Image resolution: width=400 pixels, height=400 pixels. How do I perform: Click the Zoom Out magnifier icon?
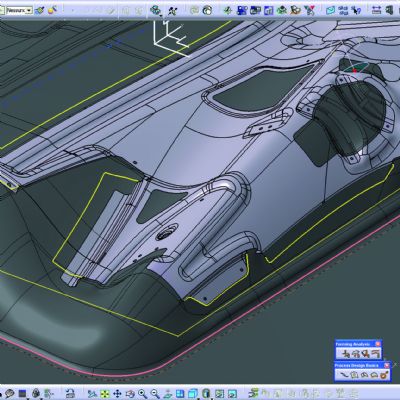point(155,394)
